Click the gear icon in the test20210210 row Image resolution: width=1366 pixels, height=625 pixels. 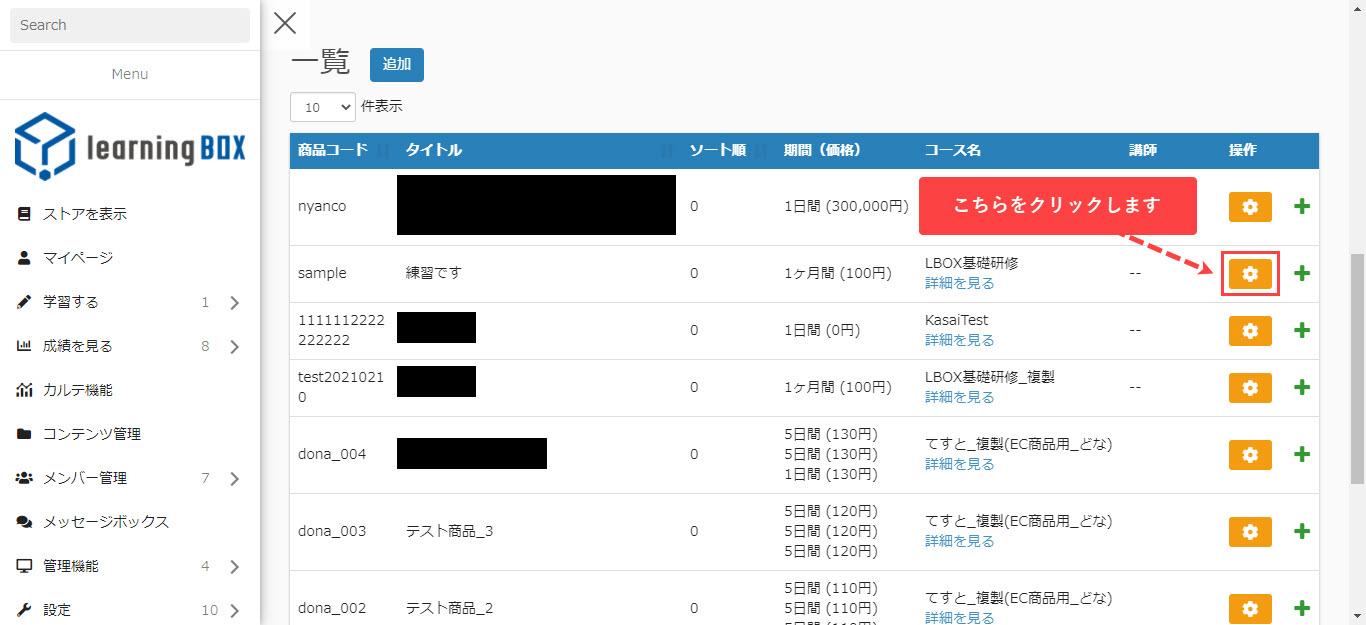[1249, 388]
